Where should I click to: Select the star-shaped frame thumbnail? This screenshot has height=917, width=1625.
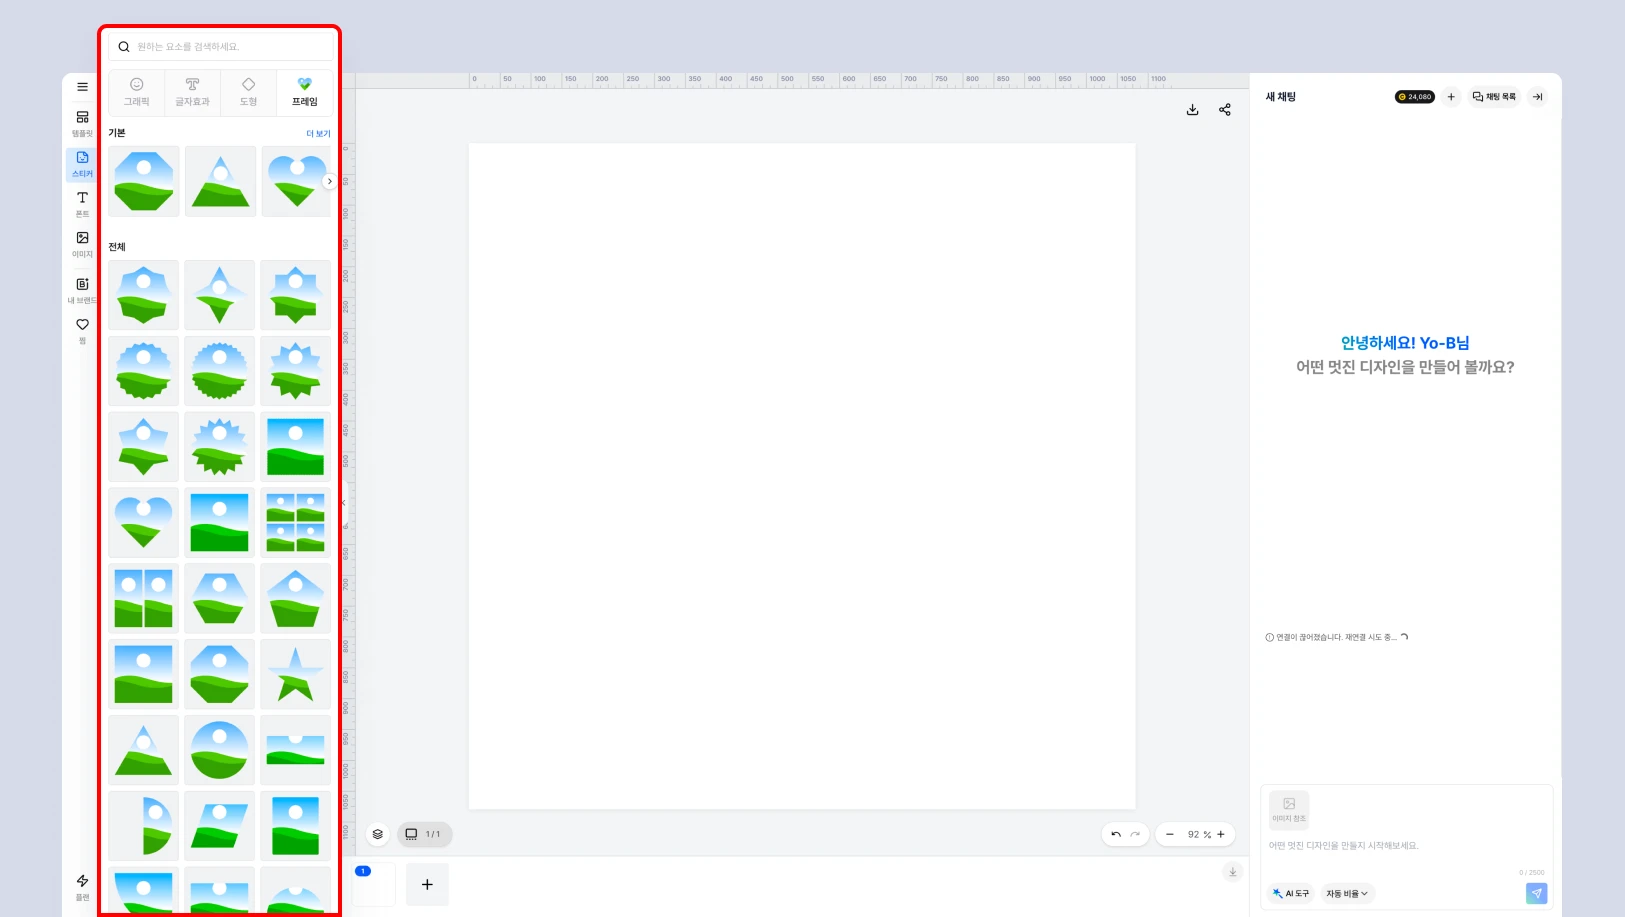(295, 674)
